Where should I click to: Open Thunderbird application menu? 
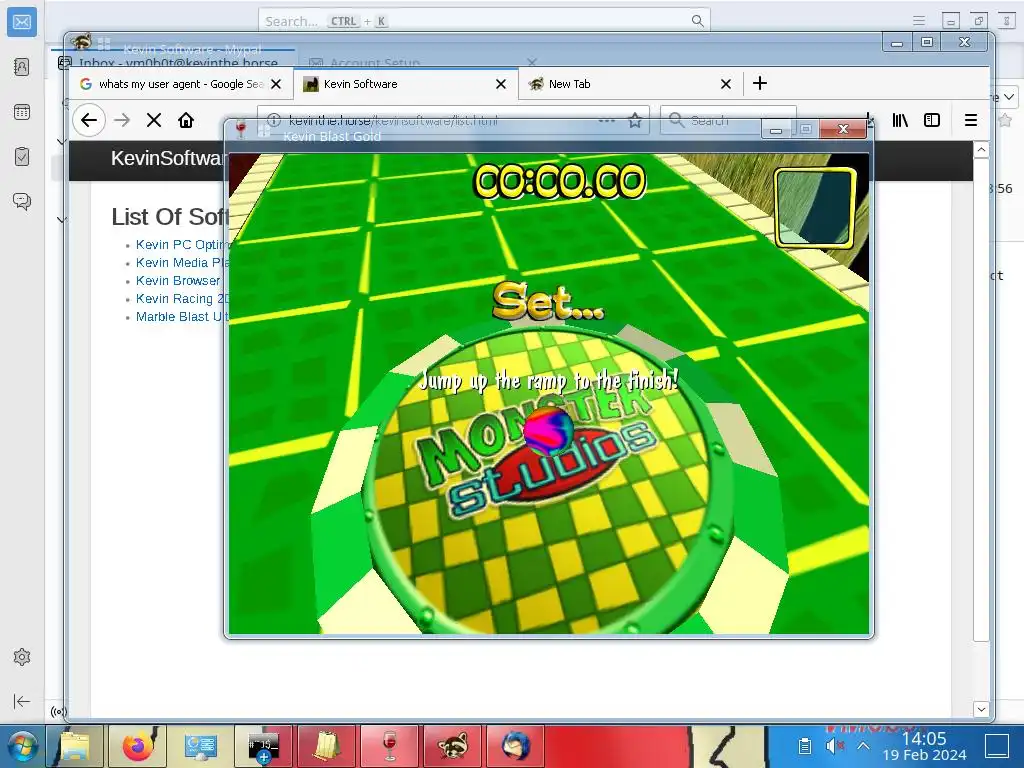click(x=919, y=21)
